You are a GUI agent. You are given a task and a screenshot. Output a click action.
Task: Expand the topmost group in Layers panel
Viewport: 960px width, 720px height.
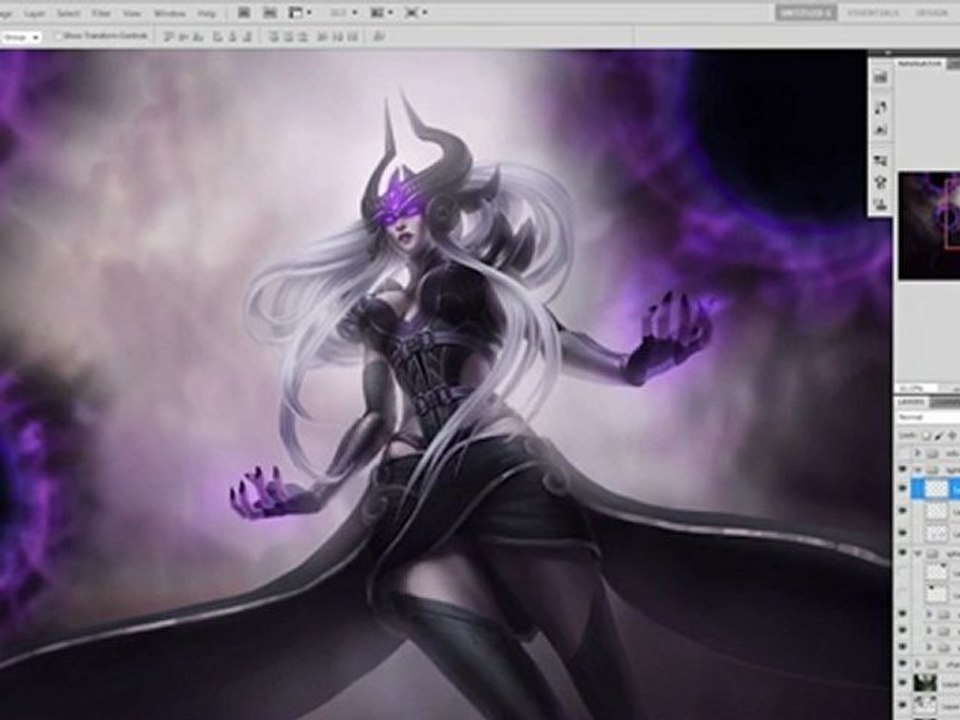917,454
